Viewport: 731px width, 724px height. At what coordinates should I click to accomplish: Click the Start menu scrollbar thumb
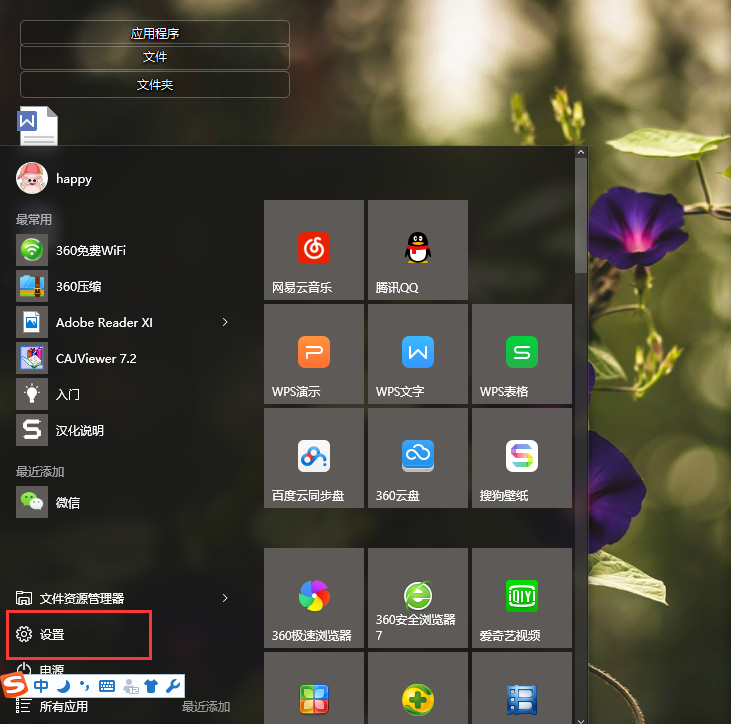point(580,215)
